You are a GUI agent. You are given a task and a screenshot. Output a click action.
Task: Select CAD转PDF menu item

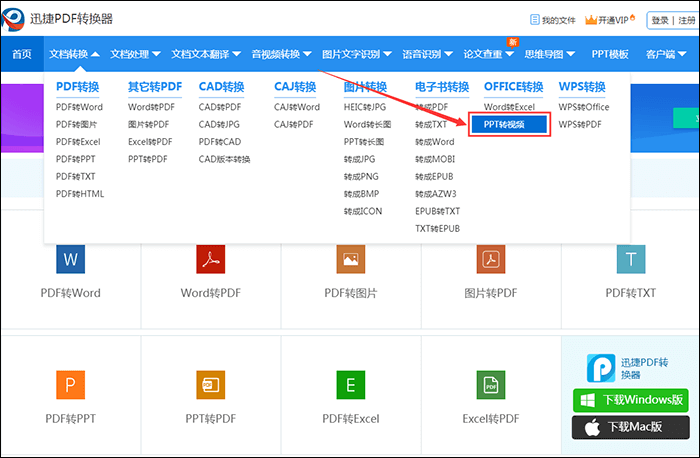click(x=220, y=107)
